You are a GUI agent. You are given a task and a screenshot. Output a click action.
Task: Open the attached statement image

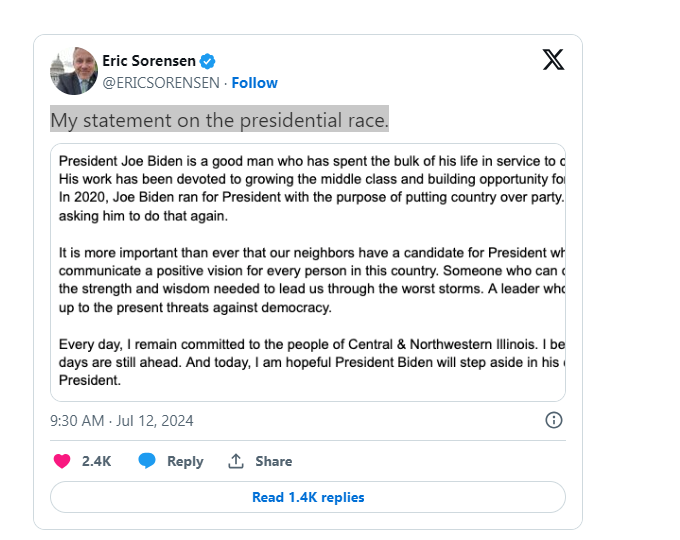[308, 272]
